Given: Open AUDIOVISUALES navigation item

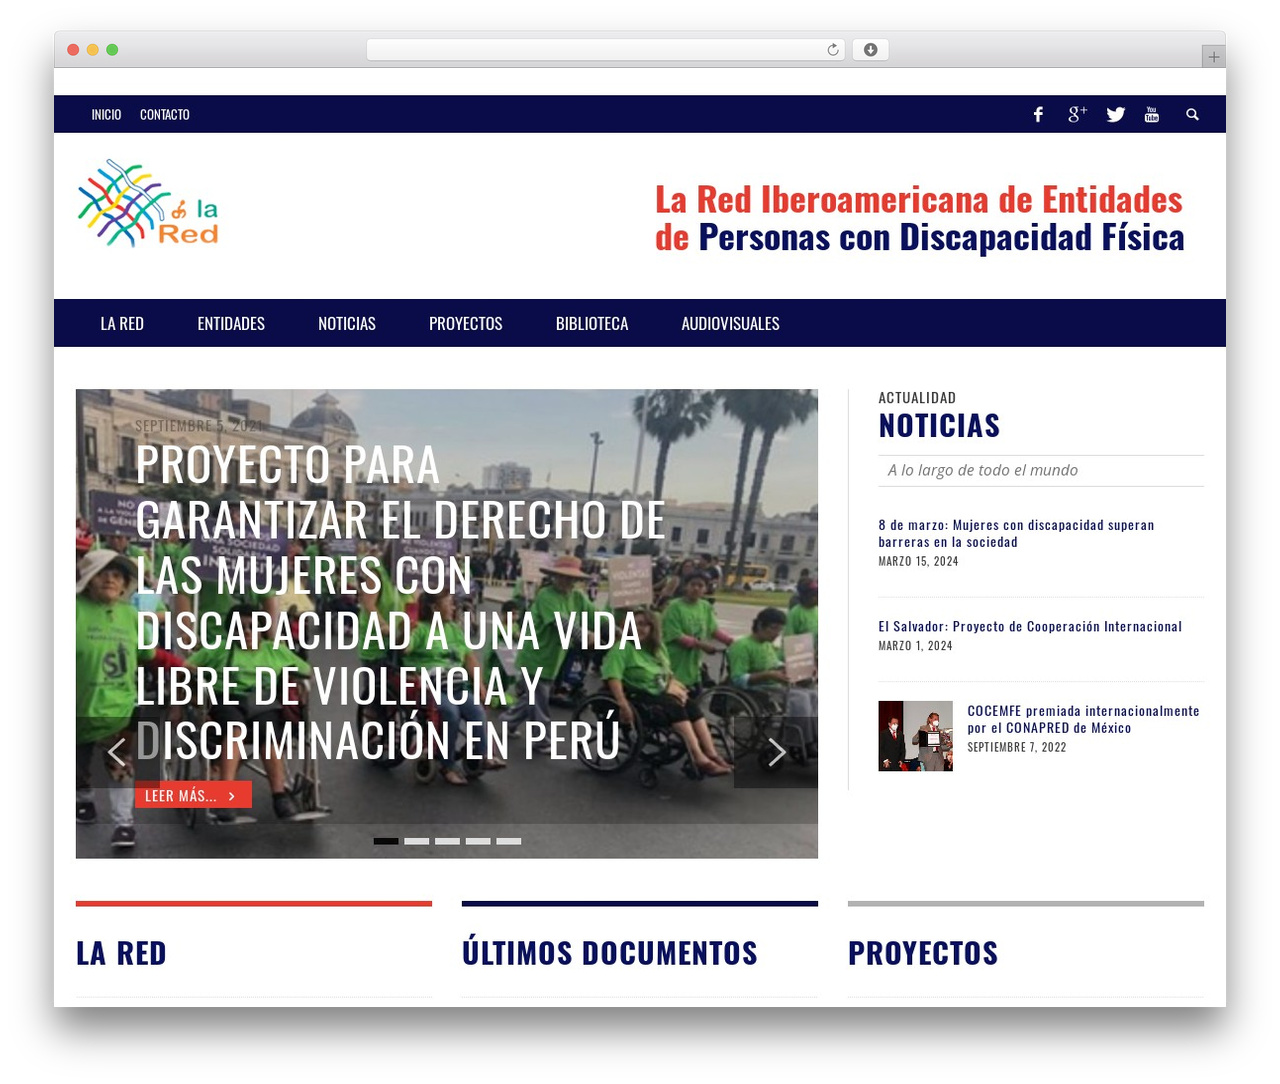Looking at the screenshot, I should pyautogui.click(x=730, y=323).
